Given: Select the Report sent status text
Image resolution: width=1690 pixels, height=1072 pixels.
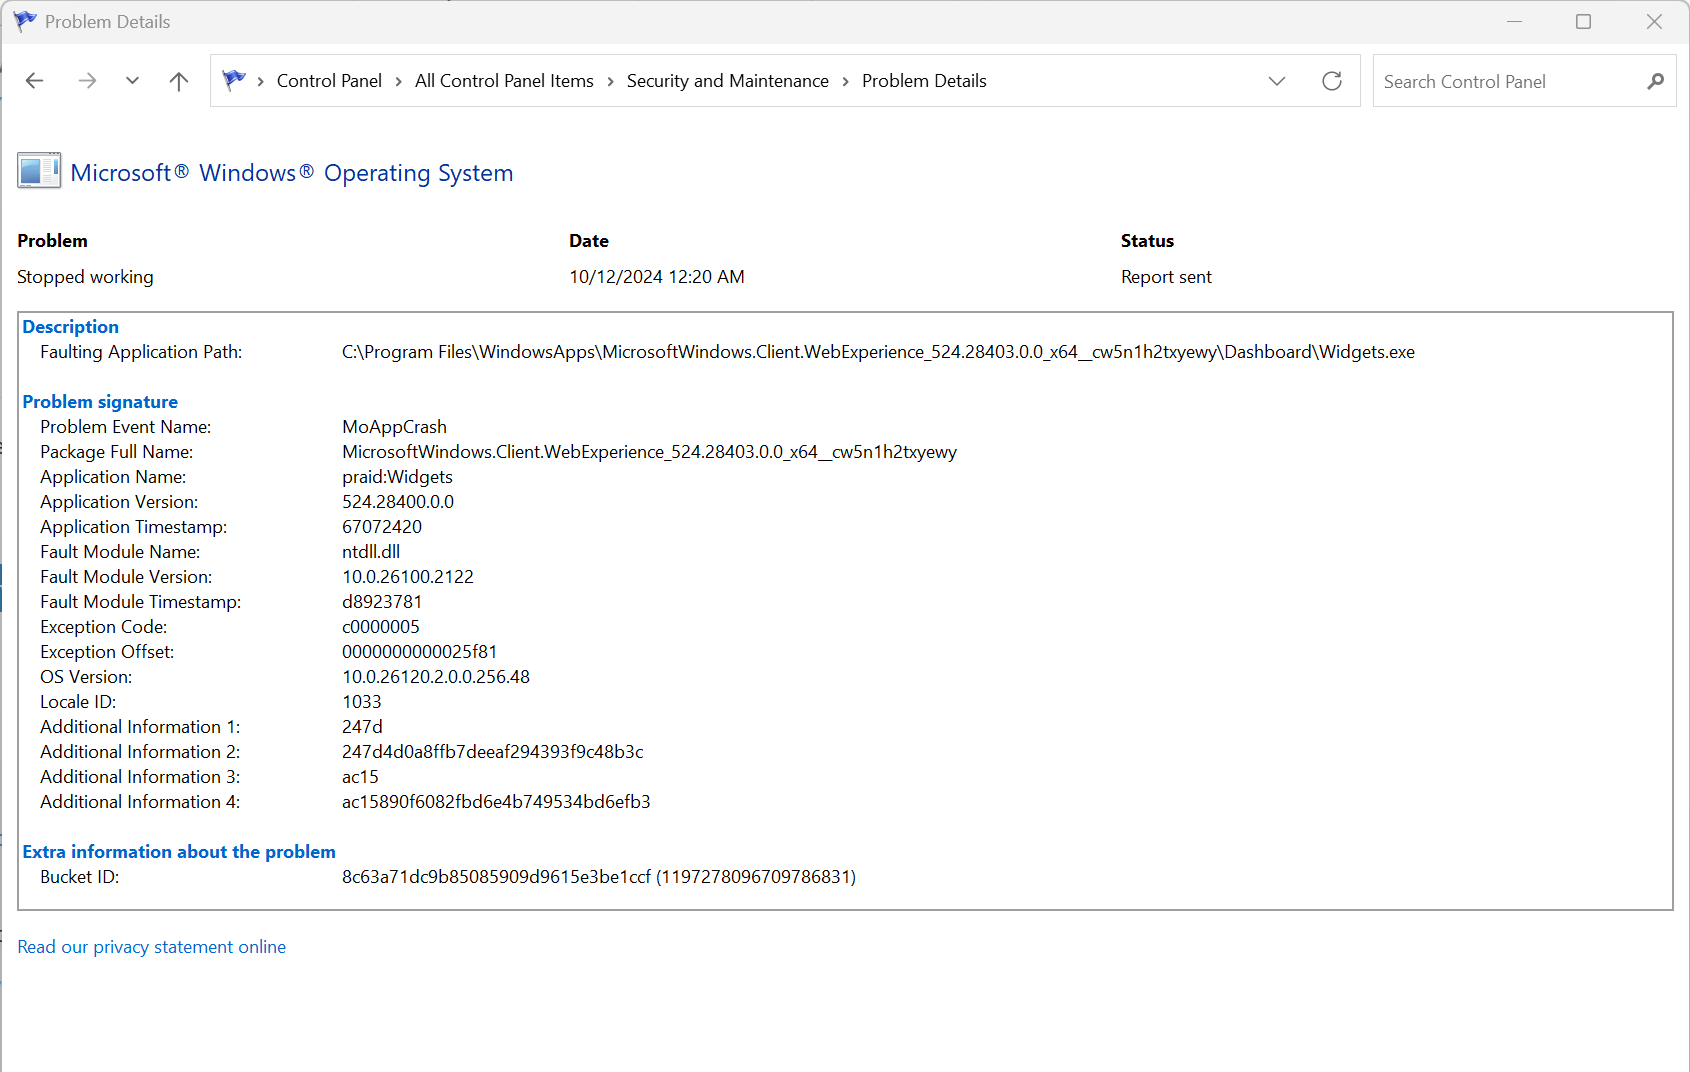Looking at the screenshot, I should pyautogui.click(x=1166, y=277).
